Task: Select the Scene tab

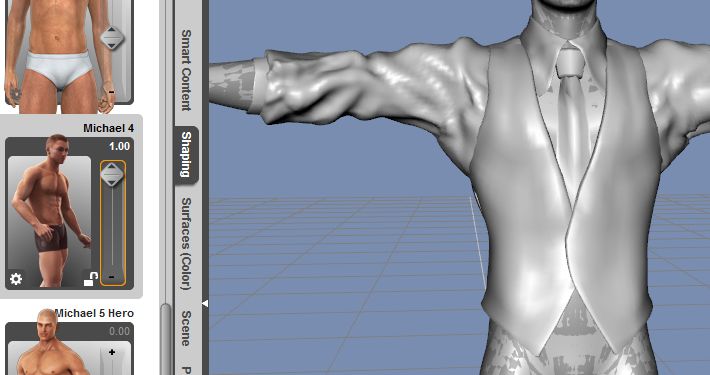Action: tap(186, 327)
